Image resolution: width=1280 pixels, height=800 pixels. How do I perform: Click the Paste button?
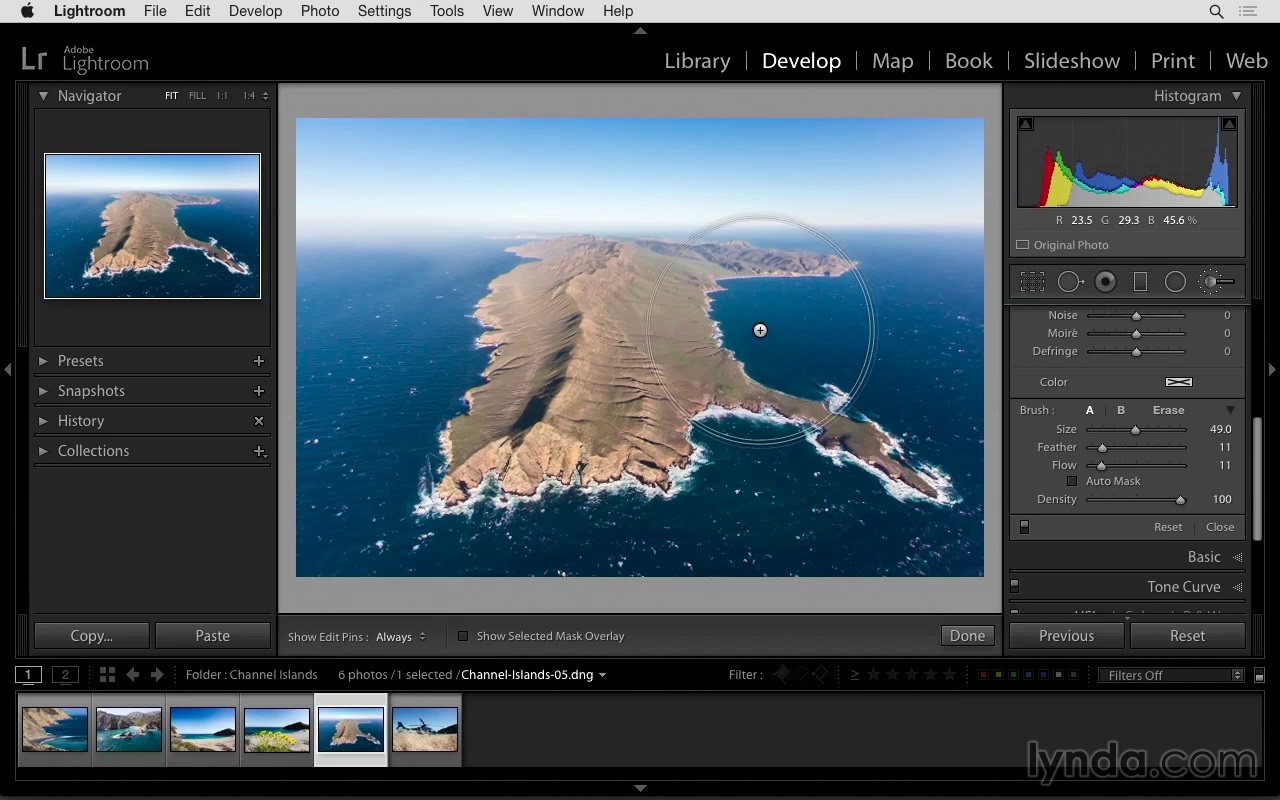click(212, 636)
